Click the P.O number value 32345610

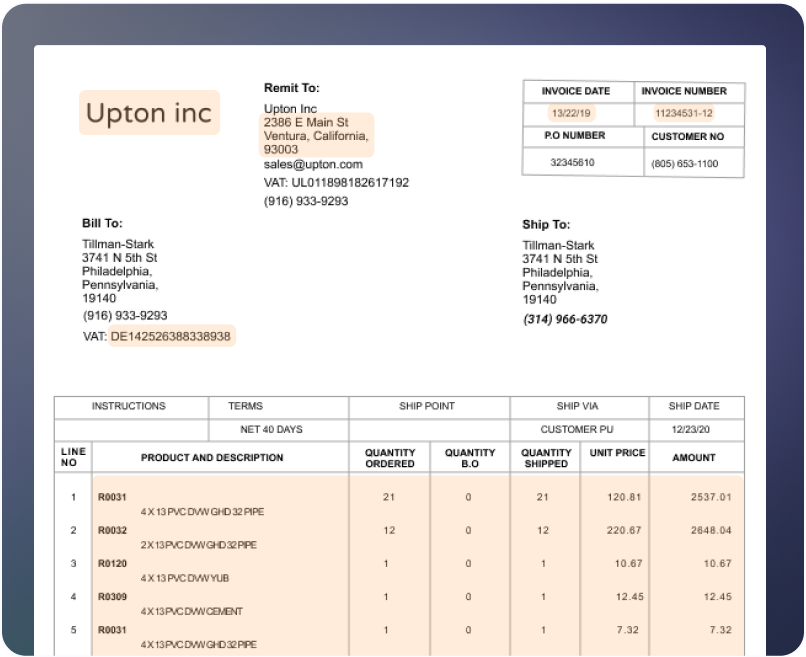(572, 162)
